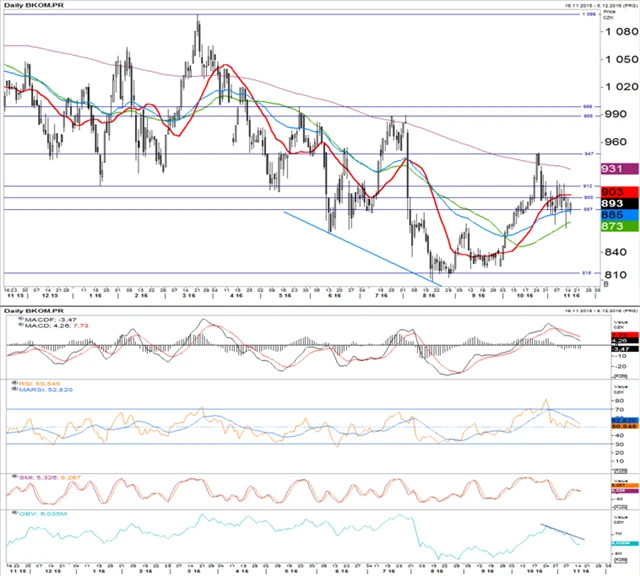Click the 999 horizontal line label
640x576 pixels.
587,107
